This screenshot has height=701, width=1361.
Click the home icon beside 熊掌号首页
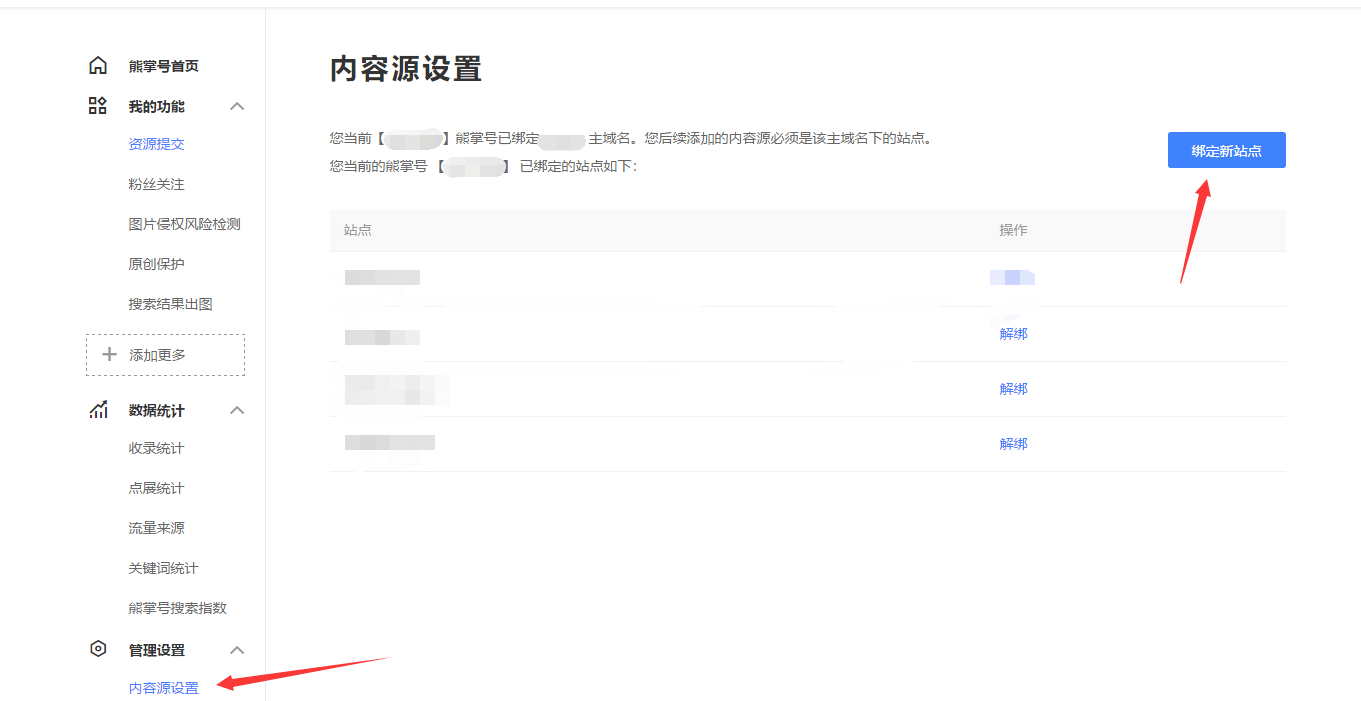[97, 64]
